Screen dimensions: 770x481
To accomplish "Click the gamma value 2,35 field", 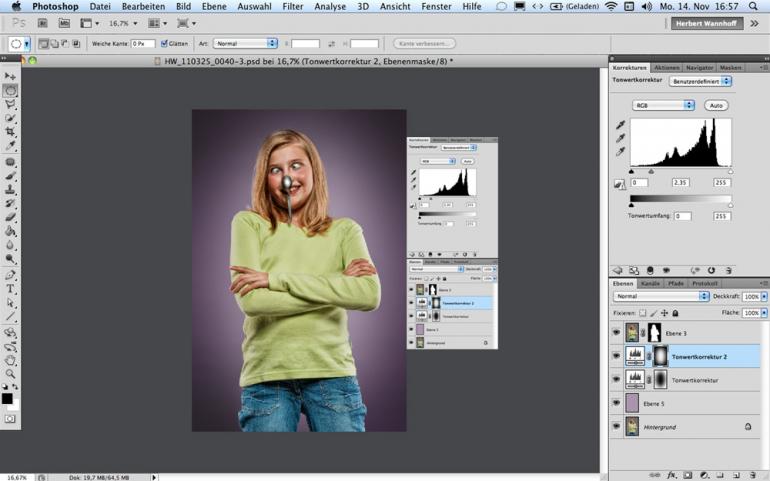I will pos(680,182).
